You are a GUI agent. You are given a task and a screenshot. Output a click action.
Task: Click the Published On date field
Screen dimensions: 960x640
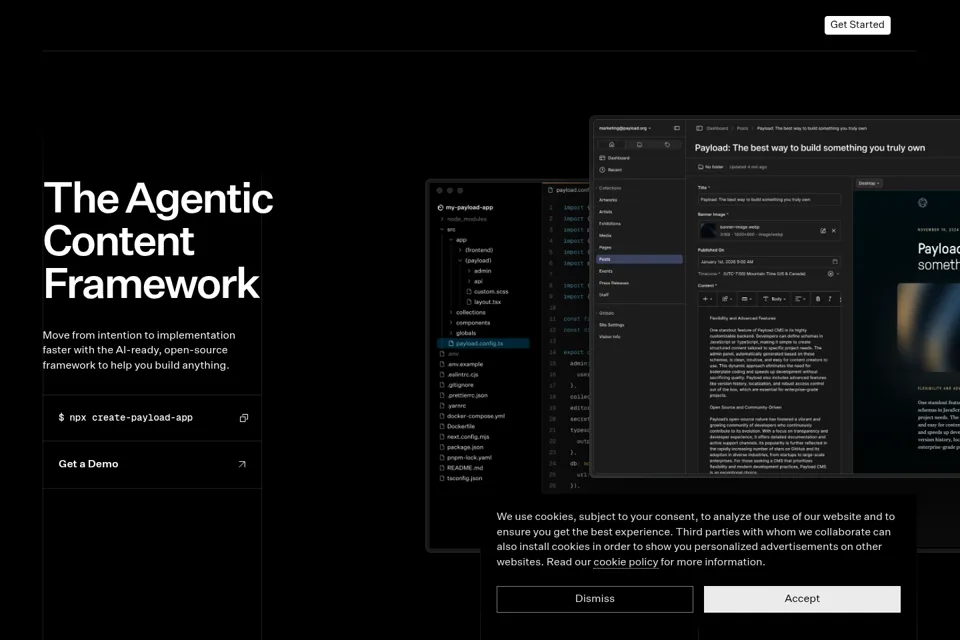[769, 262]
